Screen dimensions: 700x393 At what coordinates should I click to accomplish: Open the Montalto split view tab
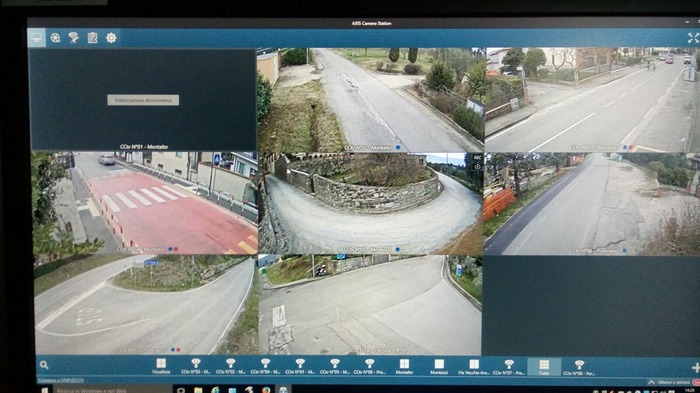[404, 367]
